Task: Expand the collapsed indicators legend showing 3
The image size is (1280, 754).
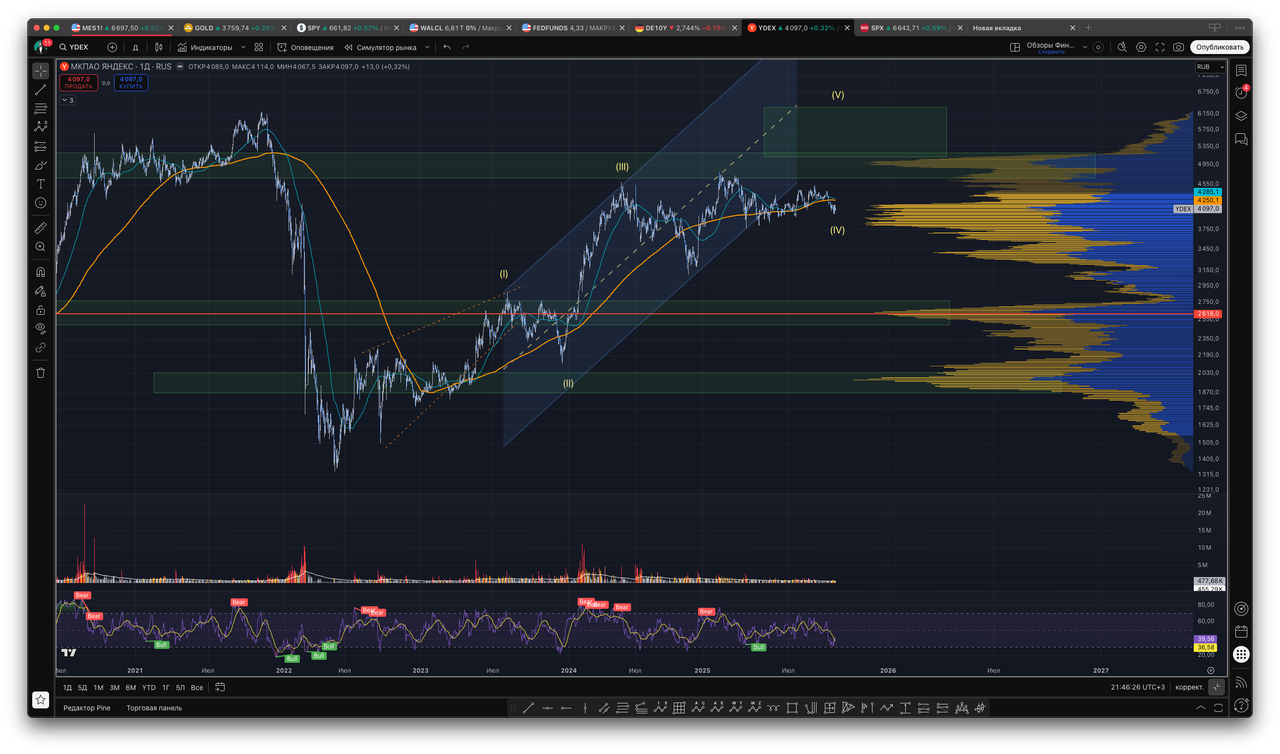Action: coord(67,100)
